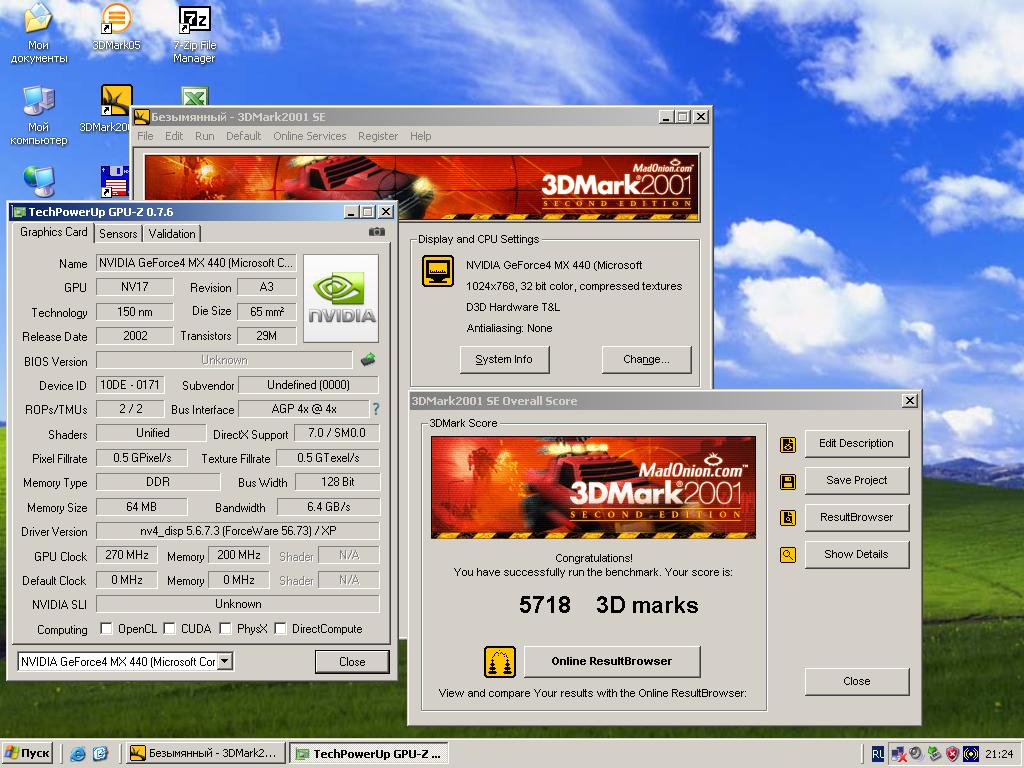
Task: Click the Driver Version field
Action: pyautogui.click(x=238, y=530)
